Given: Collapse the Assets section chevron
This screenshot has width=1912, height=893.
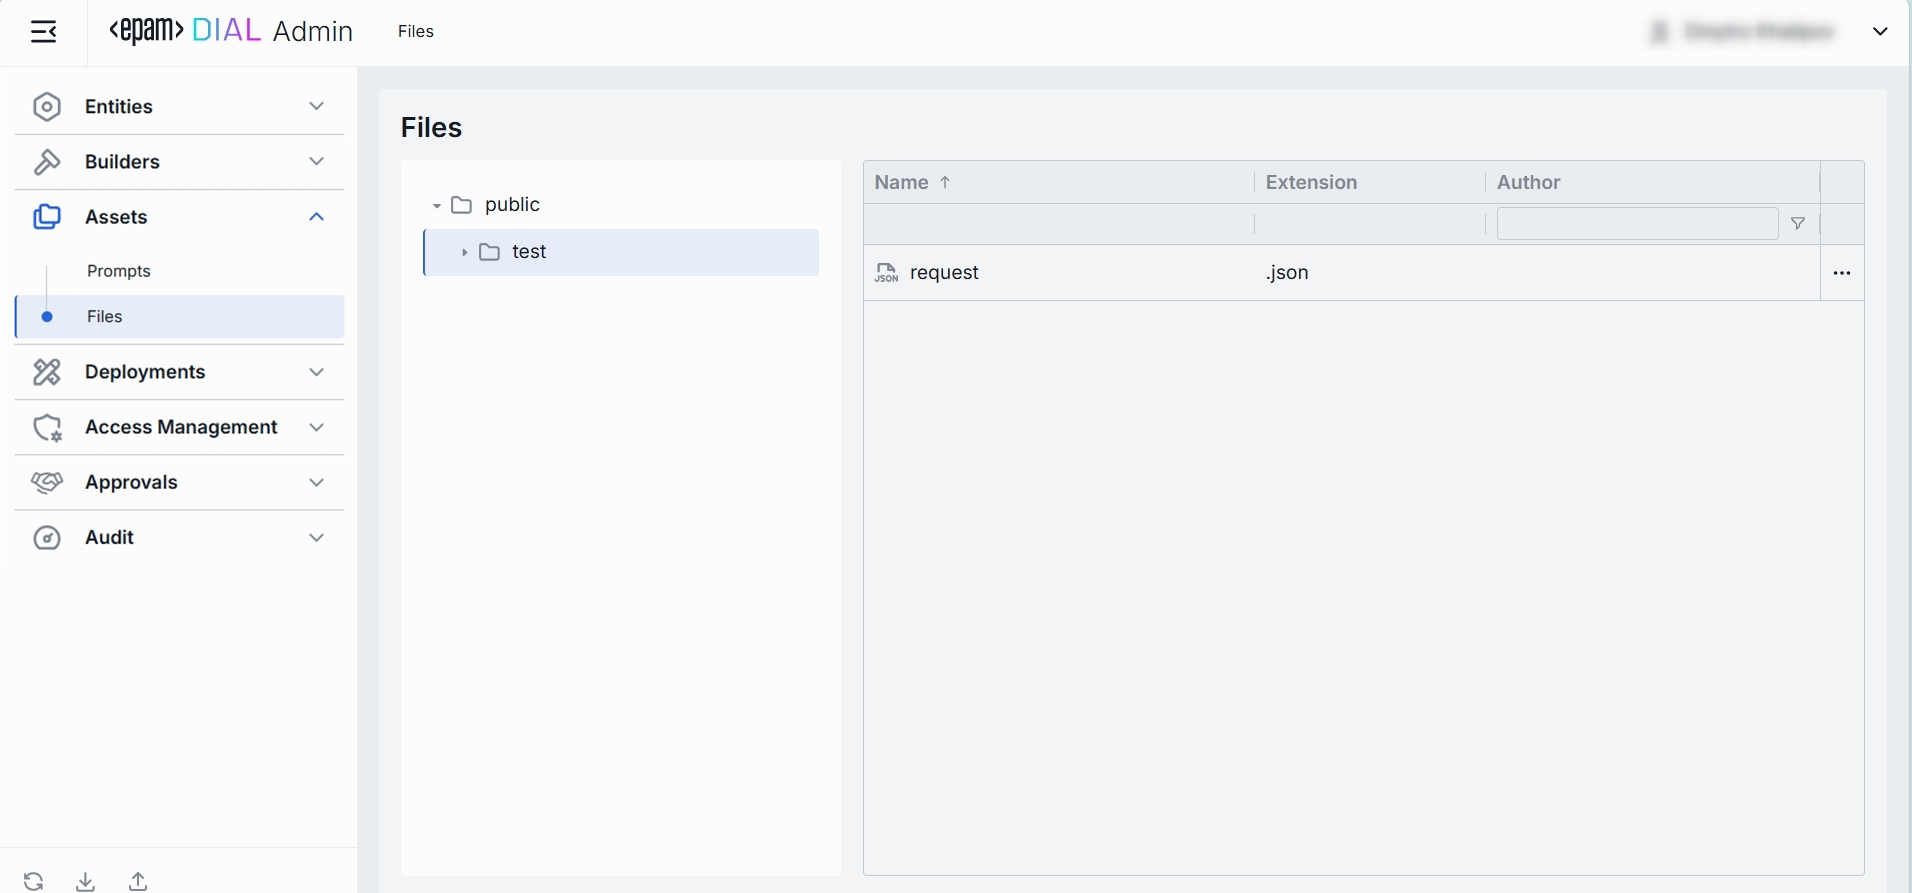Looking at the screenshot, I should point(317,217).
